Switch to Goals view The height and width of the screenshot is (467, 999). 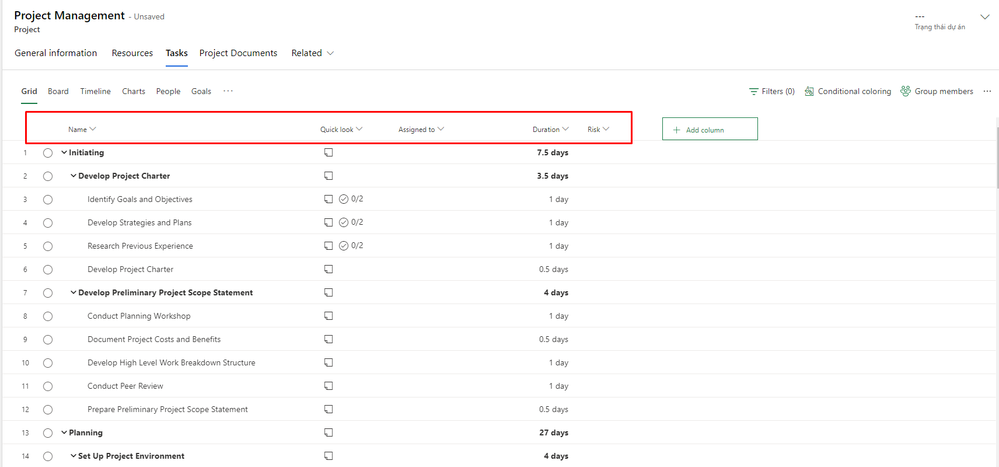coord(201,92)
